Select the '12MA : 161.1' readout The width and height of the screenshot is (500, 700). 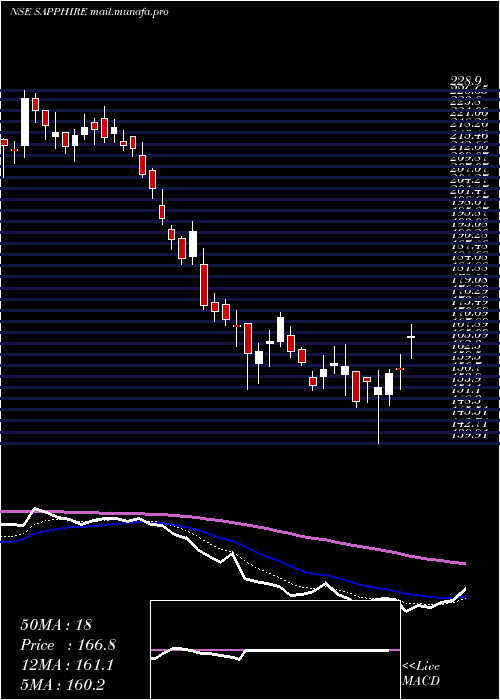pyautogui.click(x=67, y=665)
